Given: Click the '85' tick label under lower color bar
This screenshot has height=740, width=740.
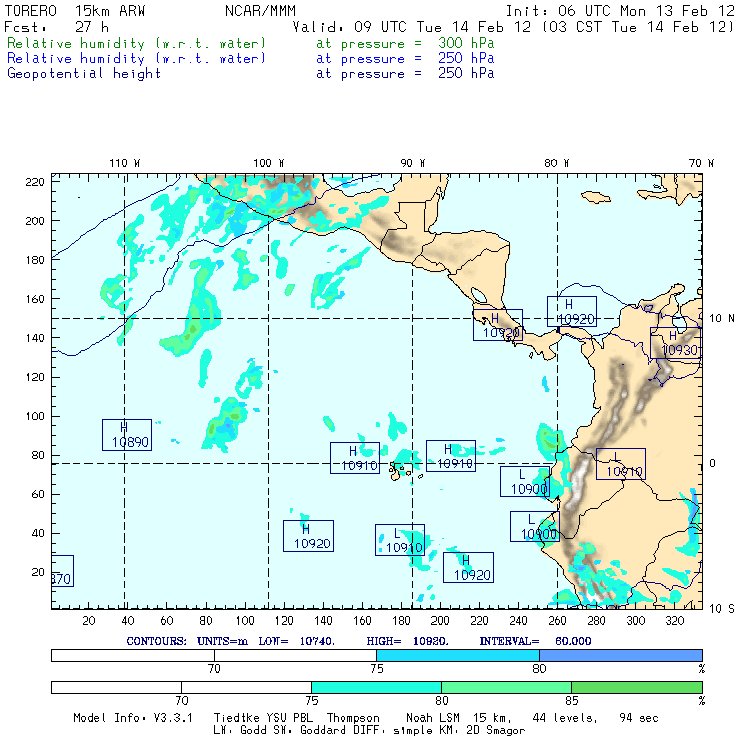Looking at the screenshot, I should point(572,700).
